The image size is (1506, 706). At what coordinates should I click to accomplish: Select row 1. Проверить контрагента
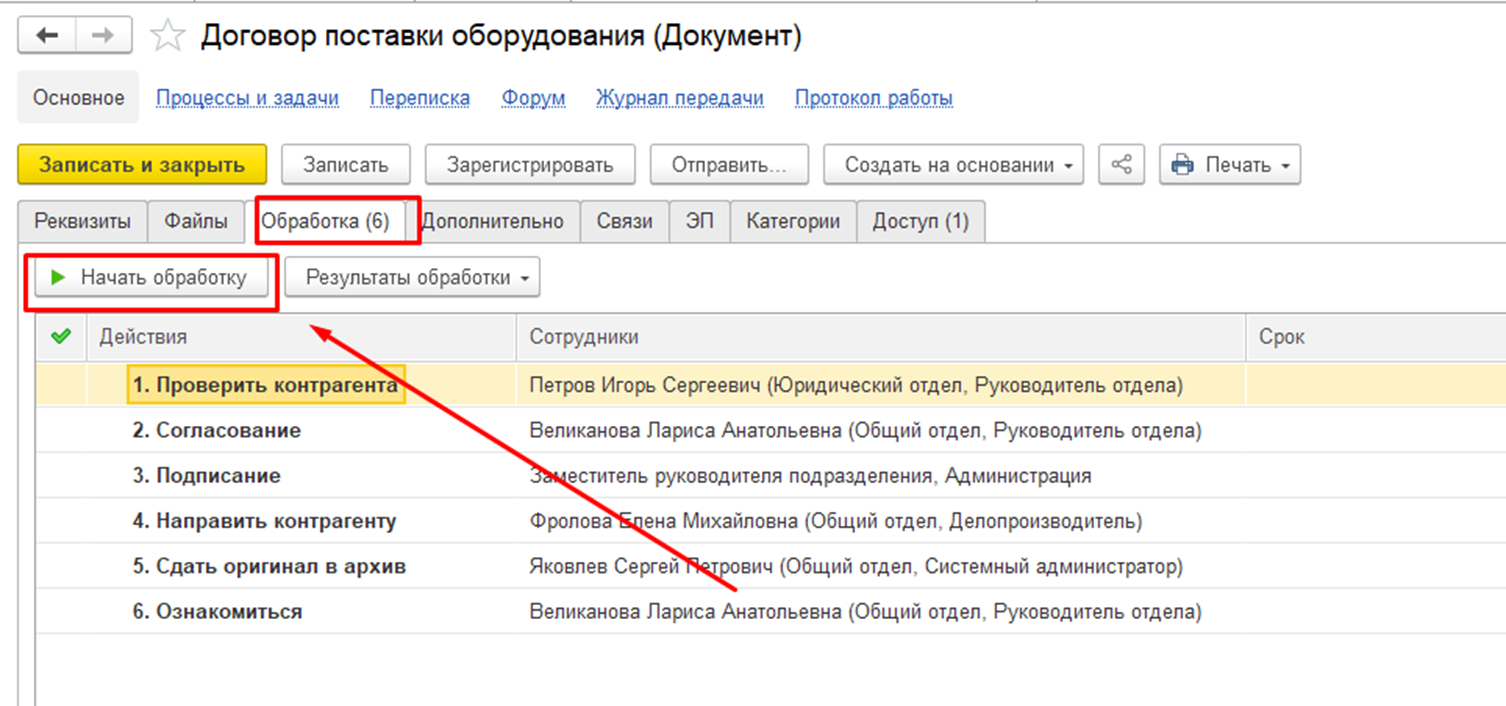pyautogui.click(x=265, y=385)
